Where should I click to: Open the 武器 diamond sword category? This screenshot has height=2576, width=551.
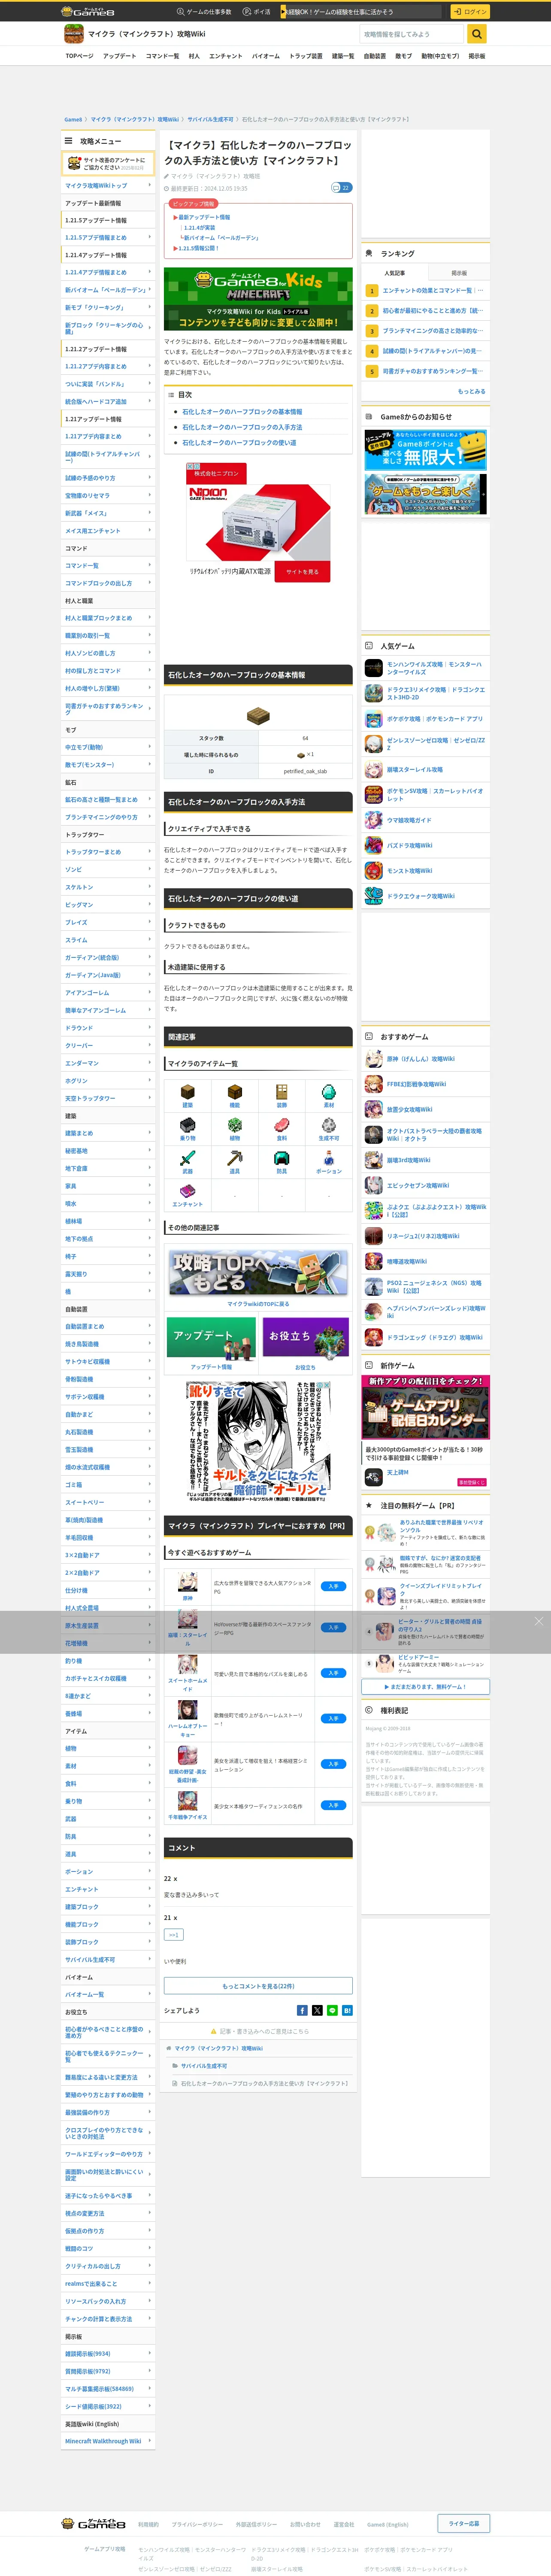pos(187,1163)
